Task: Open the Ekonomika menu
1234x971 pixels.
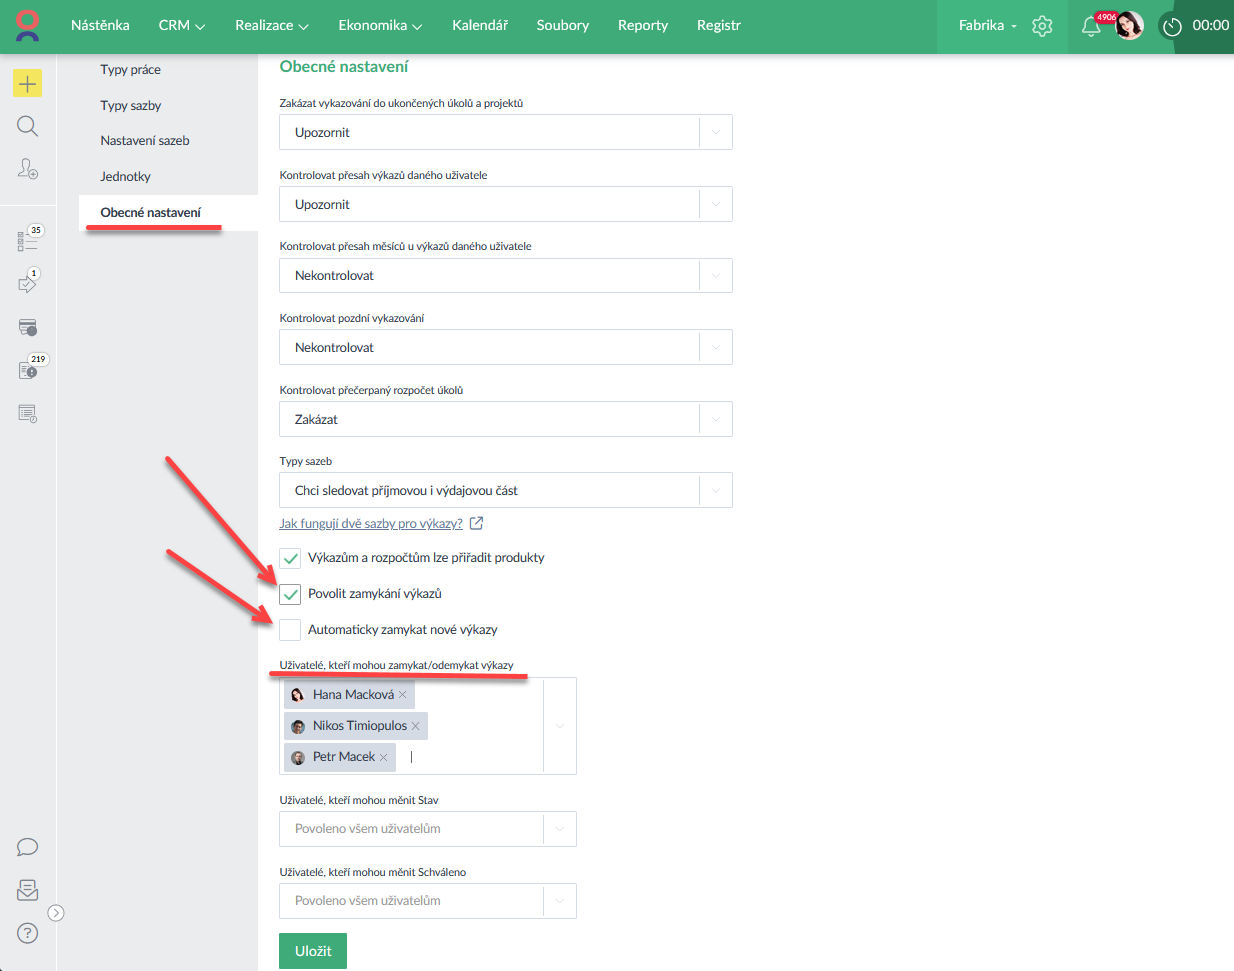Action: click(x=379, y=25)
